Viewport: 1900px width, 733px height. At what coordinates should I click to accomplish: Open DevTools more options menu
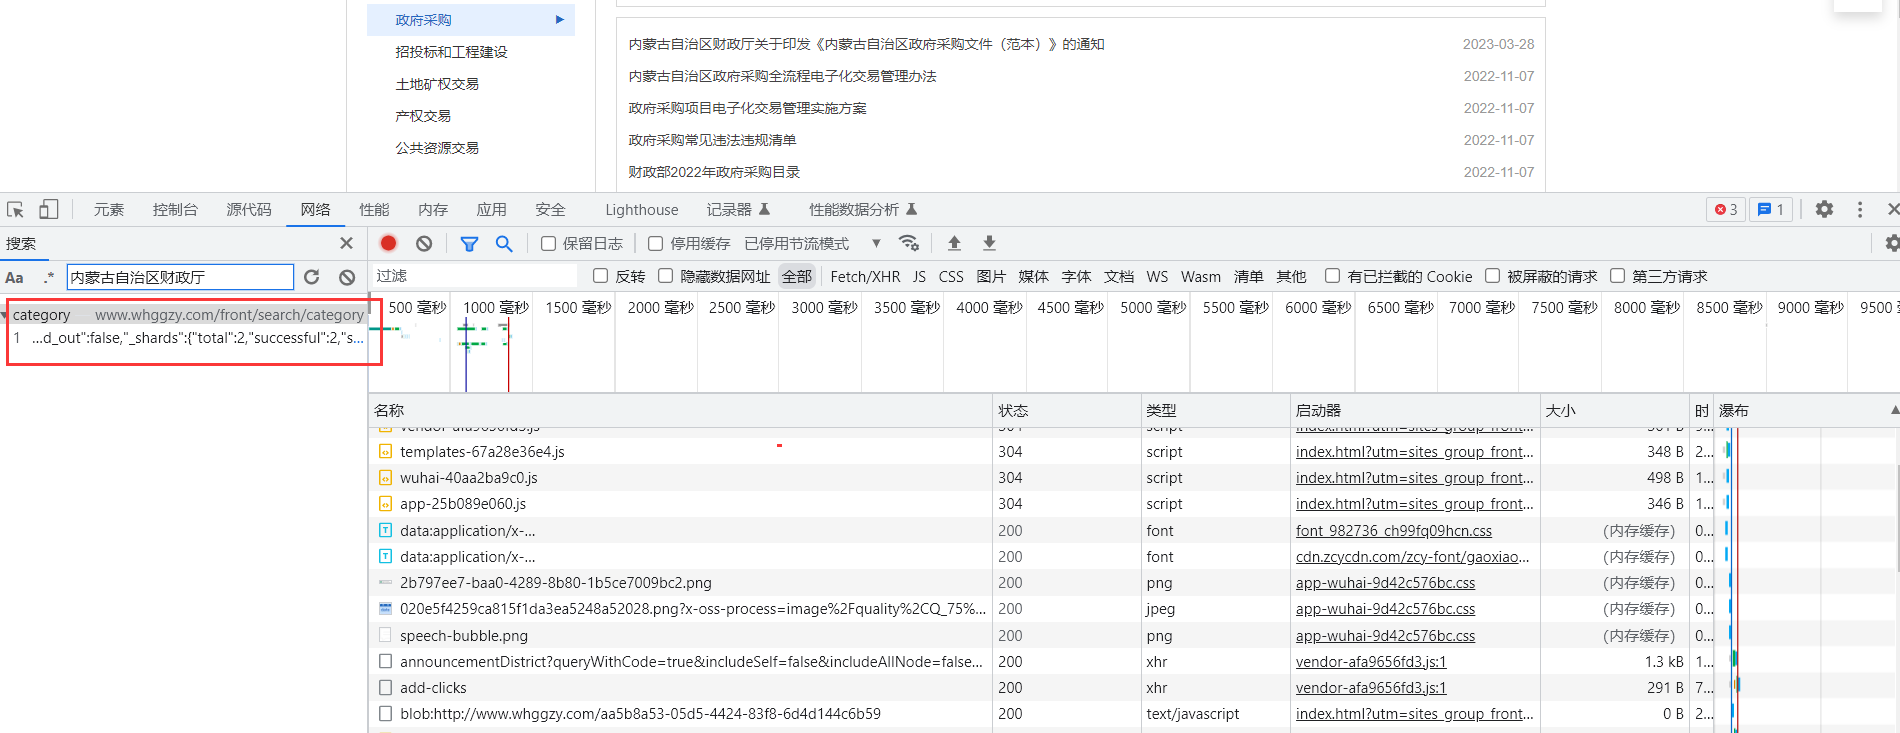[1860, 209]
